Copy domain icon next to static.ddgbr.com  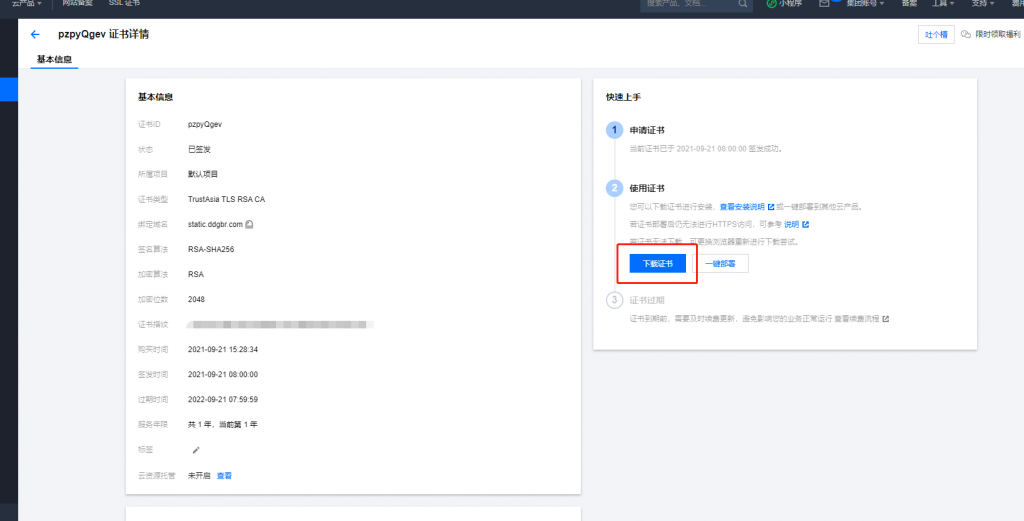[x=249, y=224]
